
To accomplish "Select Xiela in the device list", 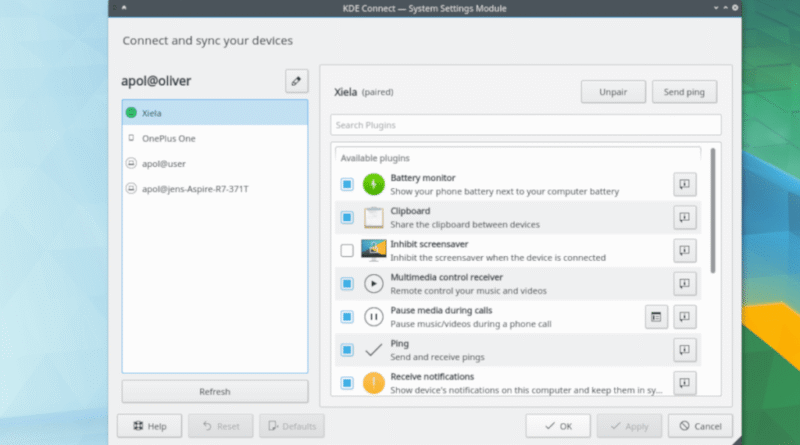I will [215, 113].
